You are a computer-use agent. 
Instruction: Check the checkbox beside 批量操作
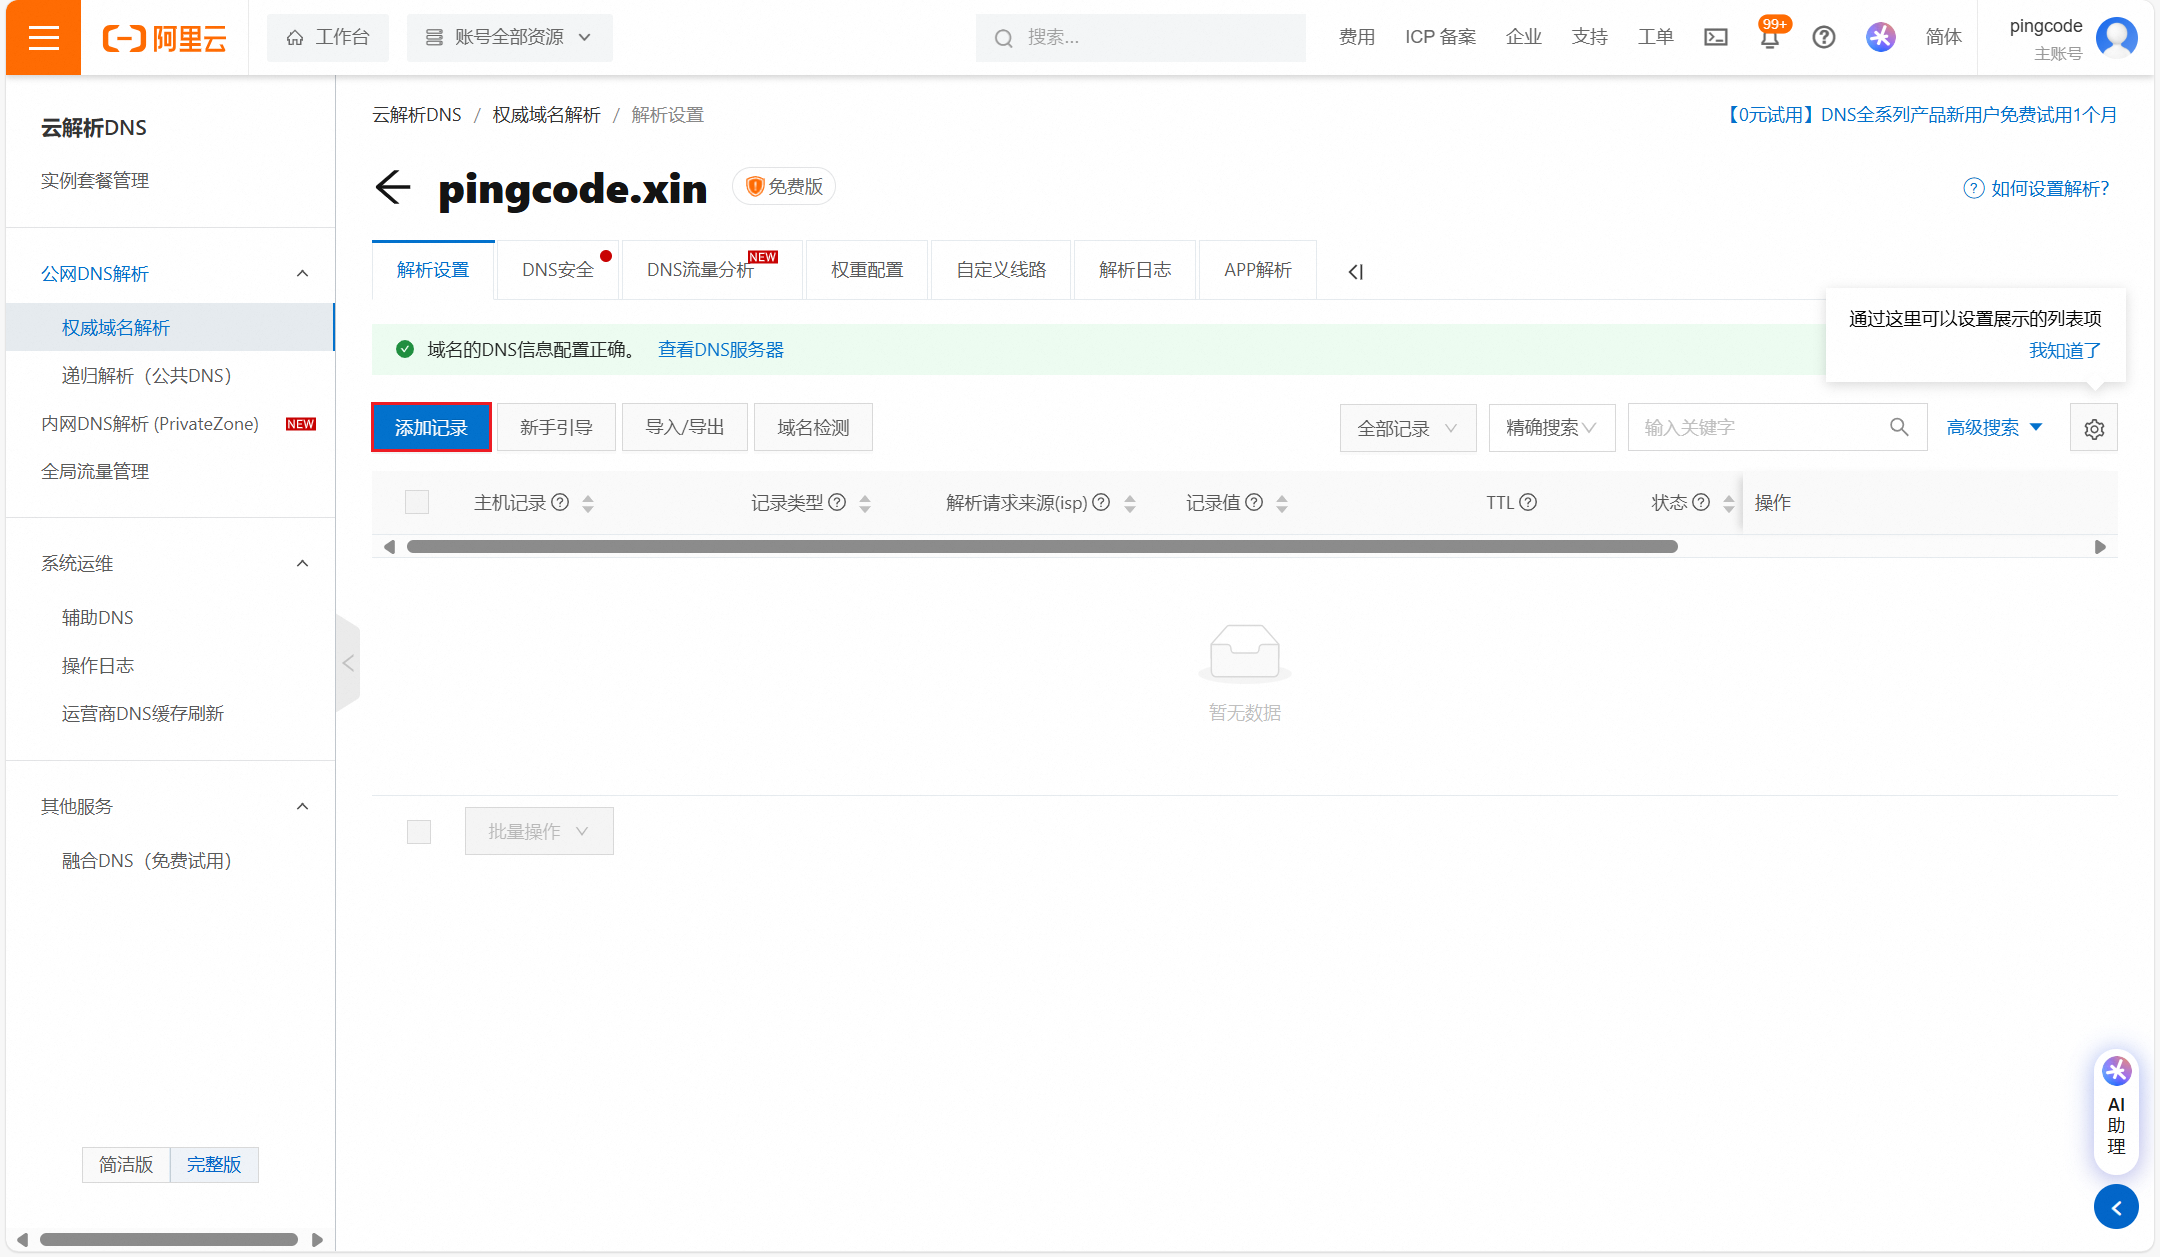pyautogui.click(x=419, y=832)
